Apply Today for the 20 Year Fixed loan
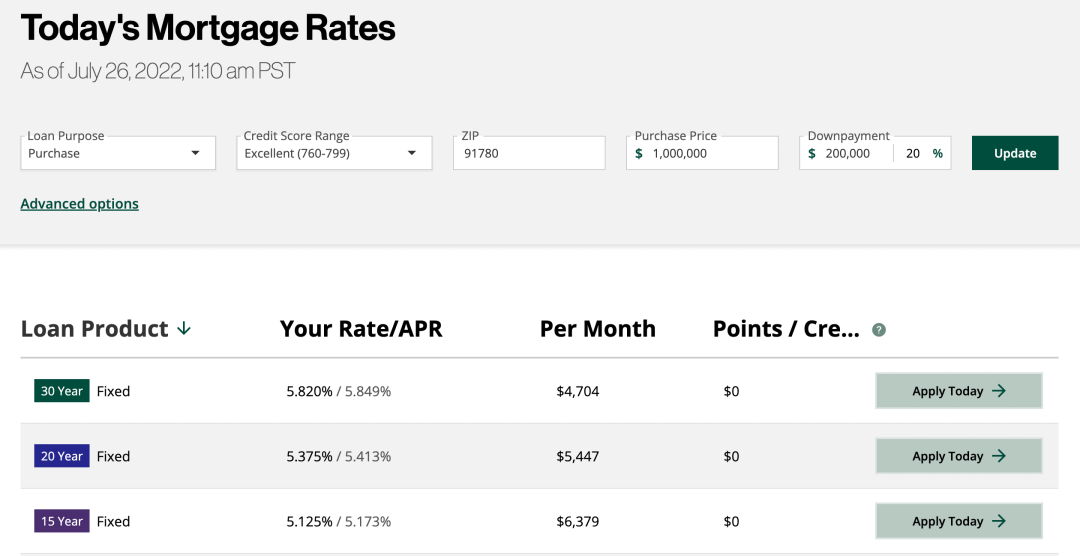 958,456
